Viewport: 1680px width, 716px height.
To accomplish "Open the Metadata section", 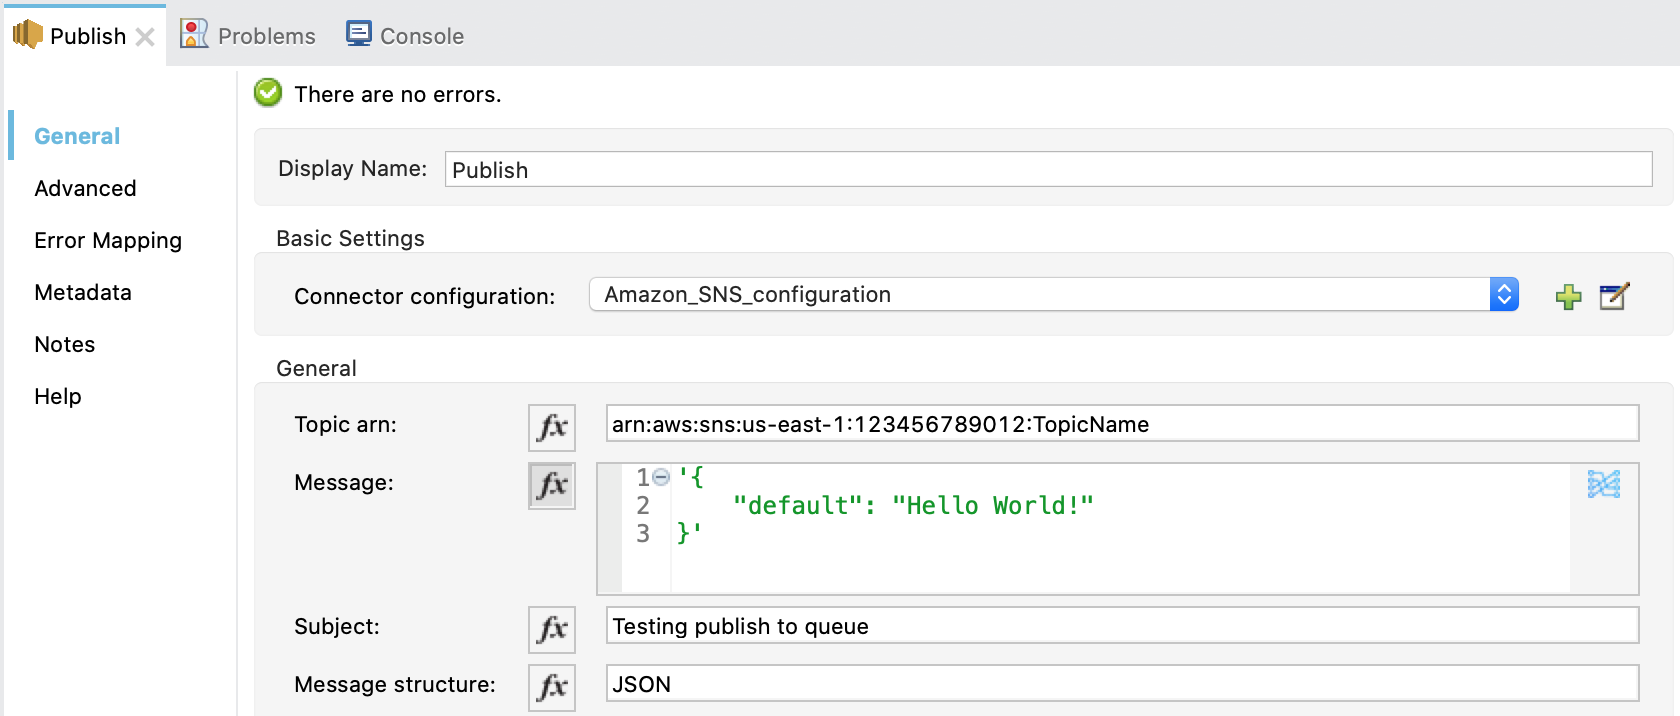I will [x=83, y=292].
